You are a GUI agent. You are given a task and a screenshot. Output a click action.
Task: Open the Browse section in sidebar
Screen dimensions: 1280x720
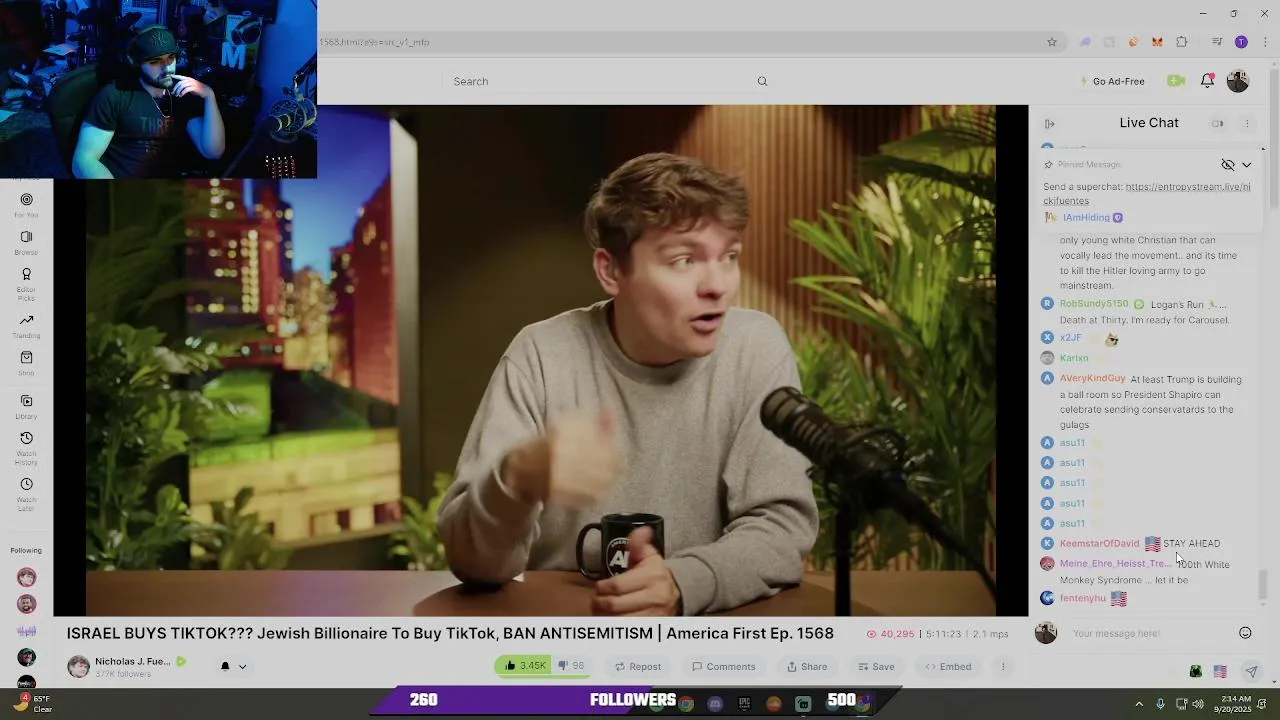pos(26,237)
